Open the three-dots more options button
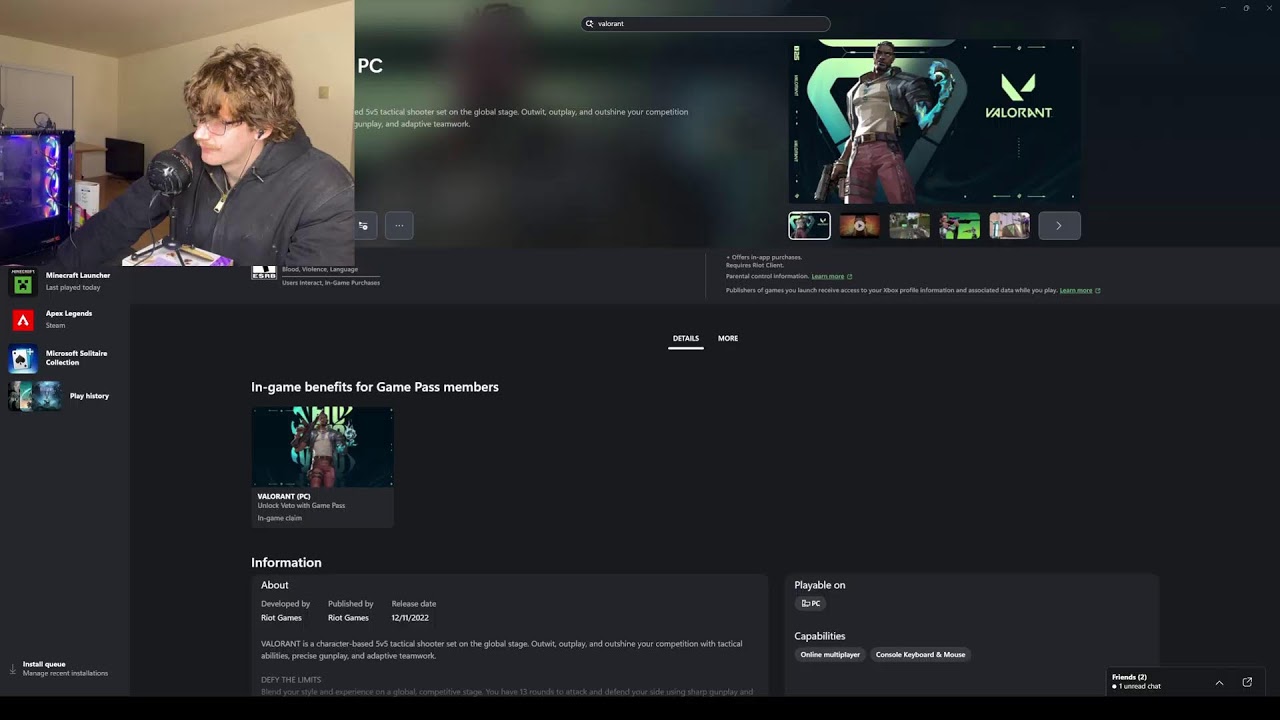 pyautogui.click(x=399, y=226)
